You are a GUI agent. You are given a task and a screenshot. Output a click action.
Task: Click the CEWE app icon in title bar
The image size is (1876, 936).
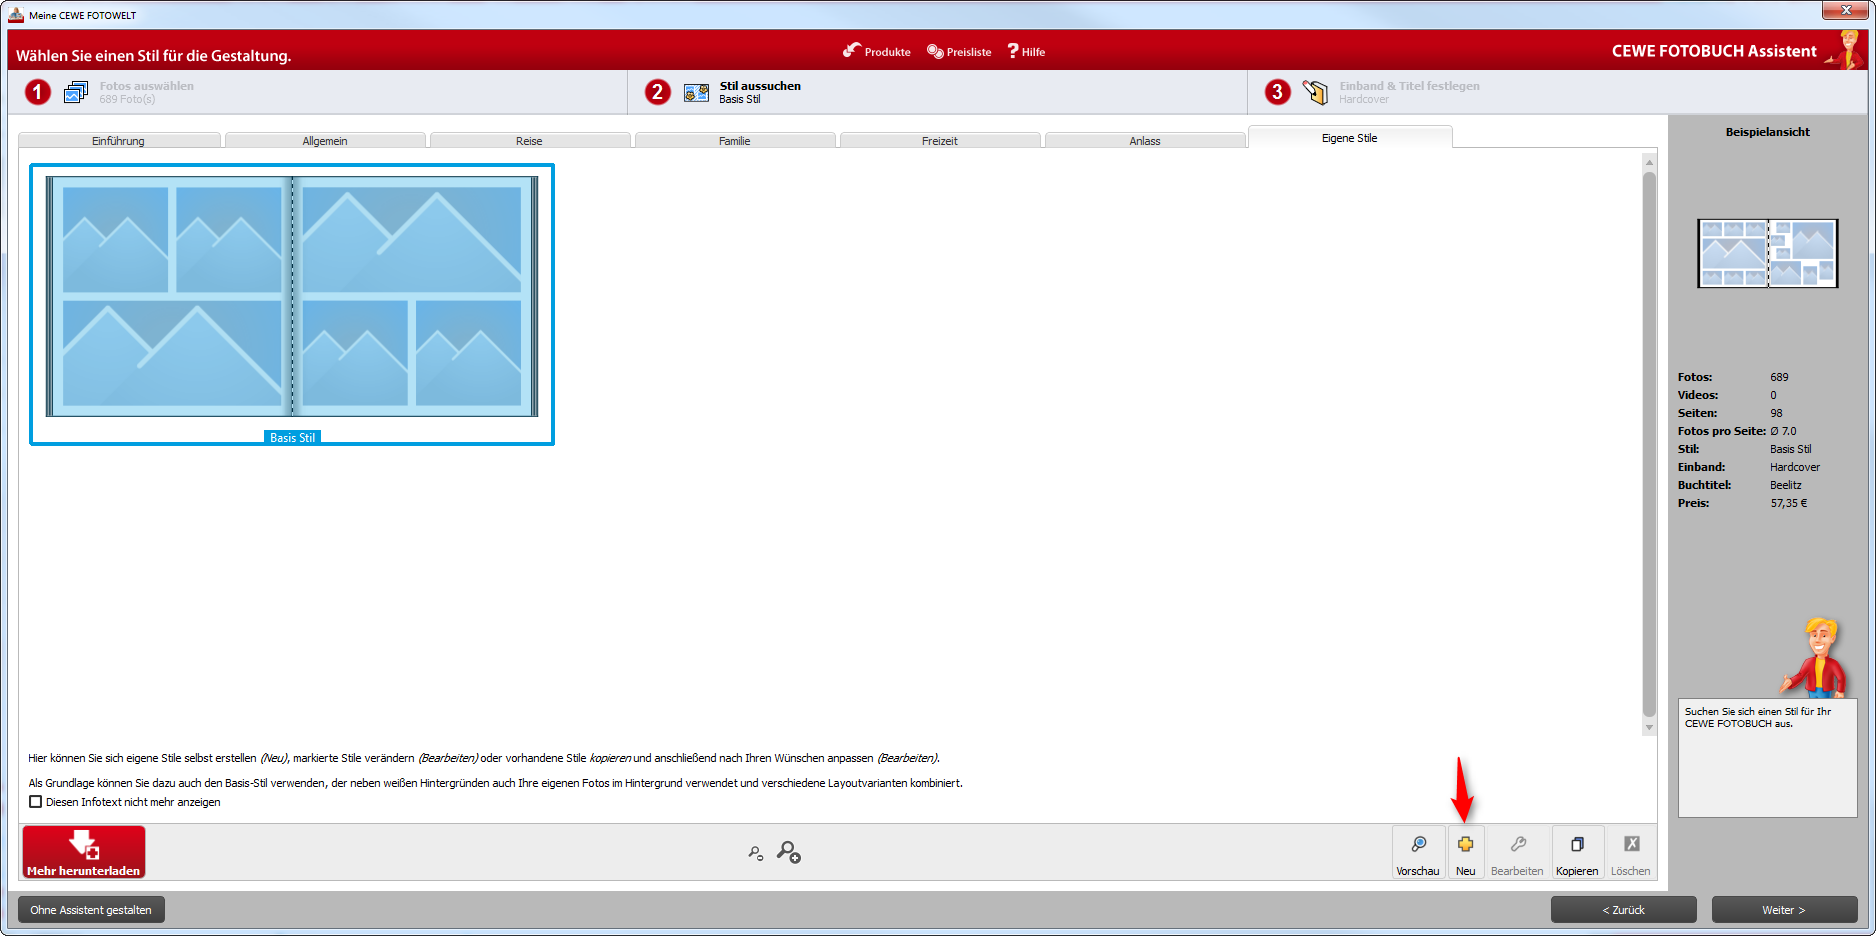click(x=16, y=15)
